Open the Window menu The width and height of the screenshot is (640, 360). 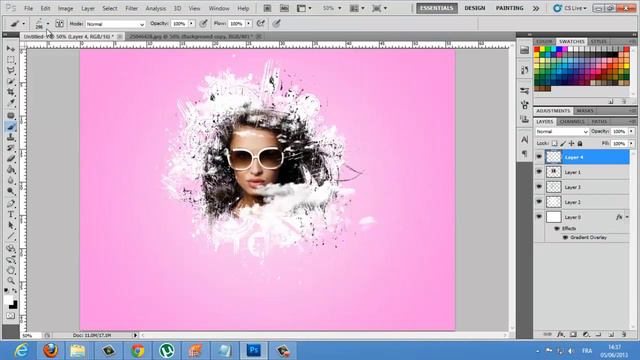click(219, 8)
